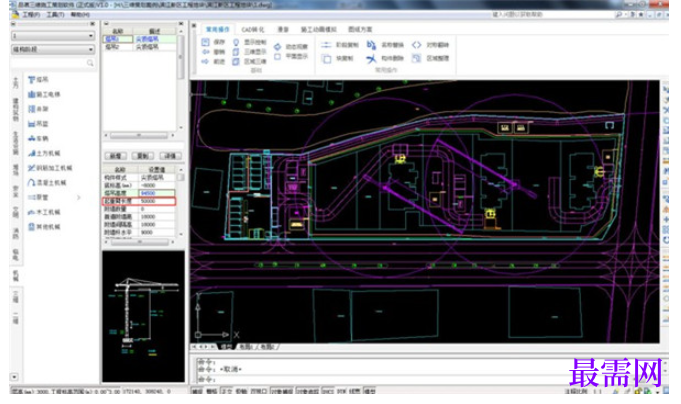This screenshot has width=681, height=404.
Task: Toggle the 平面显示 plan display option
Action: point(277,56)
